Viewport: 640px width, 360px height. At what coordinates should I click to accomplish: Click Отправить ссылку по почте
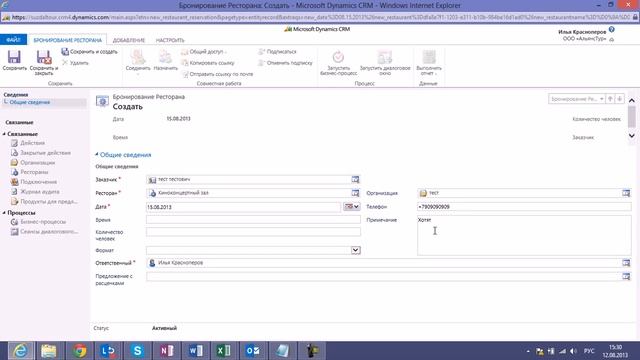[x=217, y=74]
